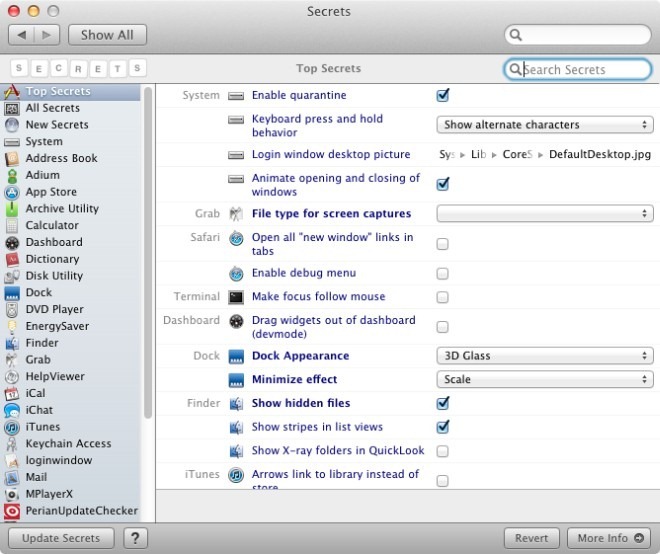Enable Open all new window links in tabs

[442, 244]
